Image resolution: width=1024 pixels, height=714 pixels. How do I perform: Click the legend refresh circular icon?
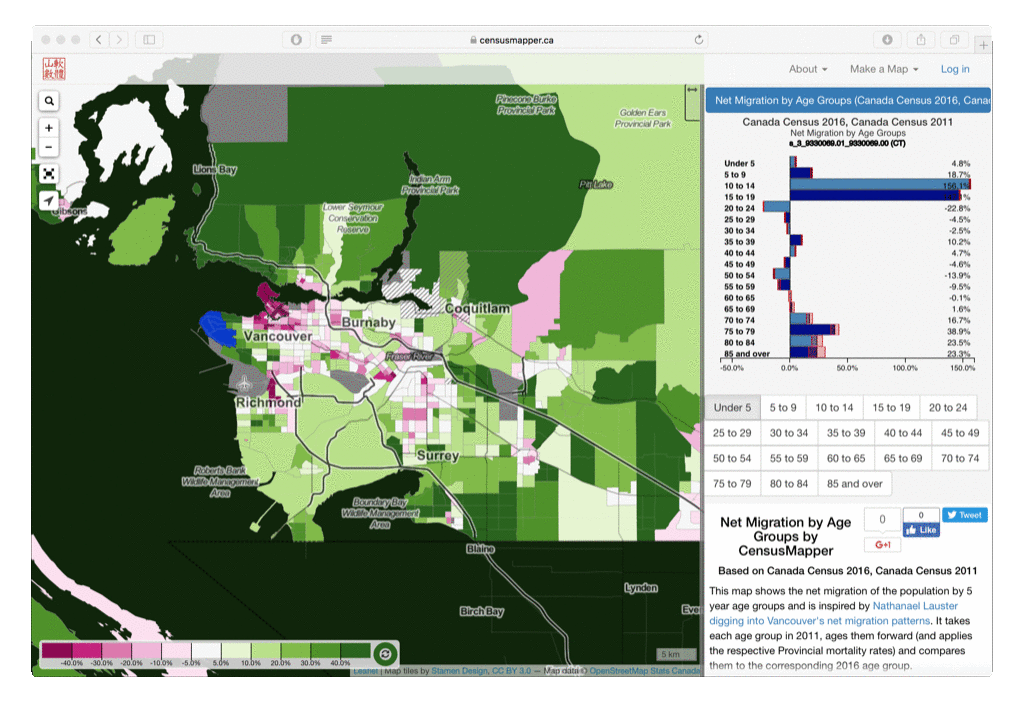click(x=385, y=653)
